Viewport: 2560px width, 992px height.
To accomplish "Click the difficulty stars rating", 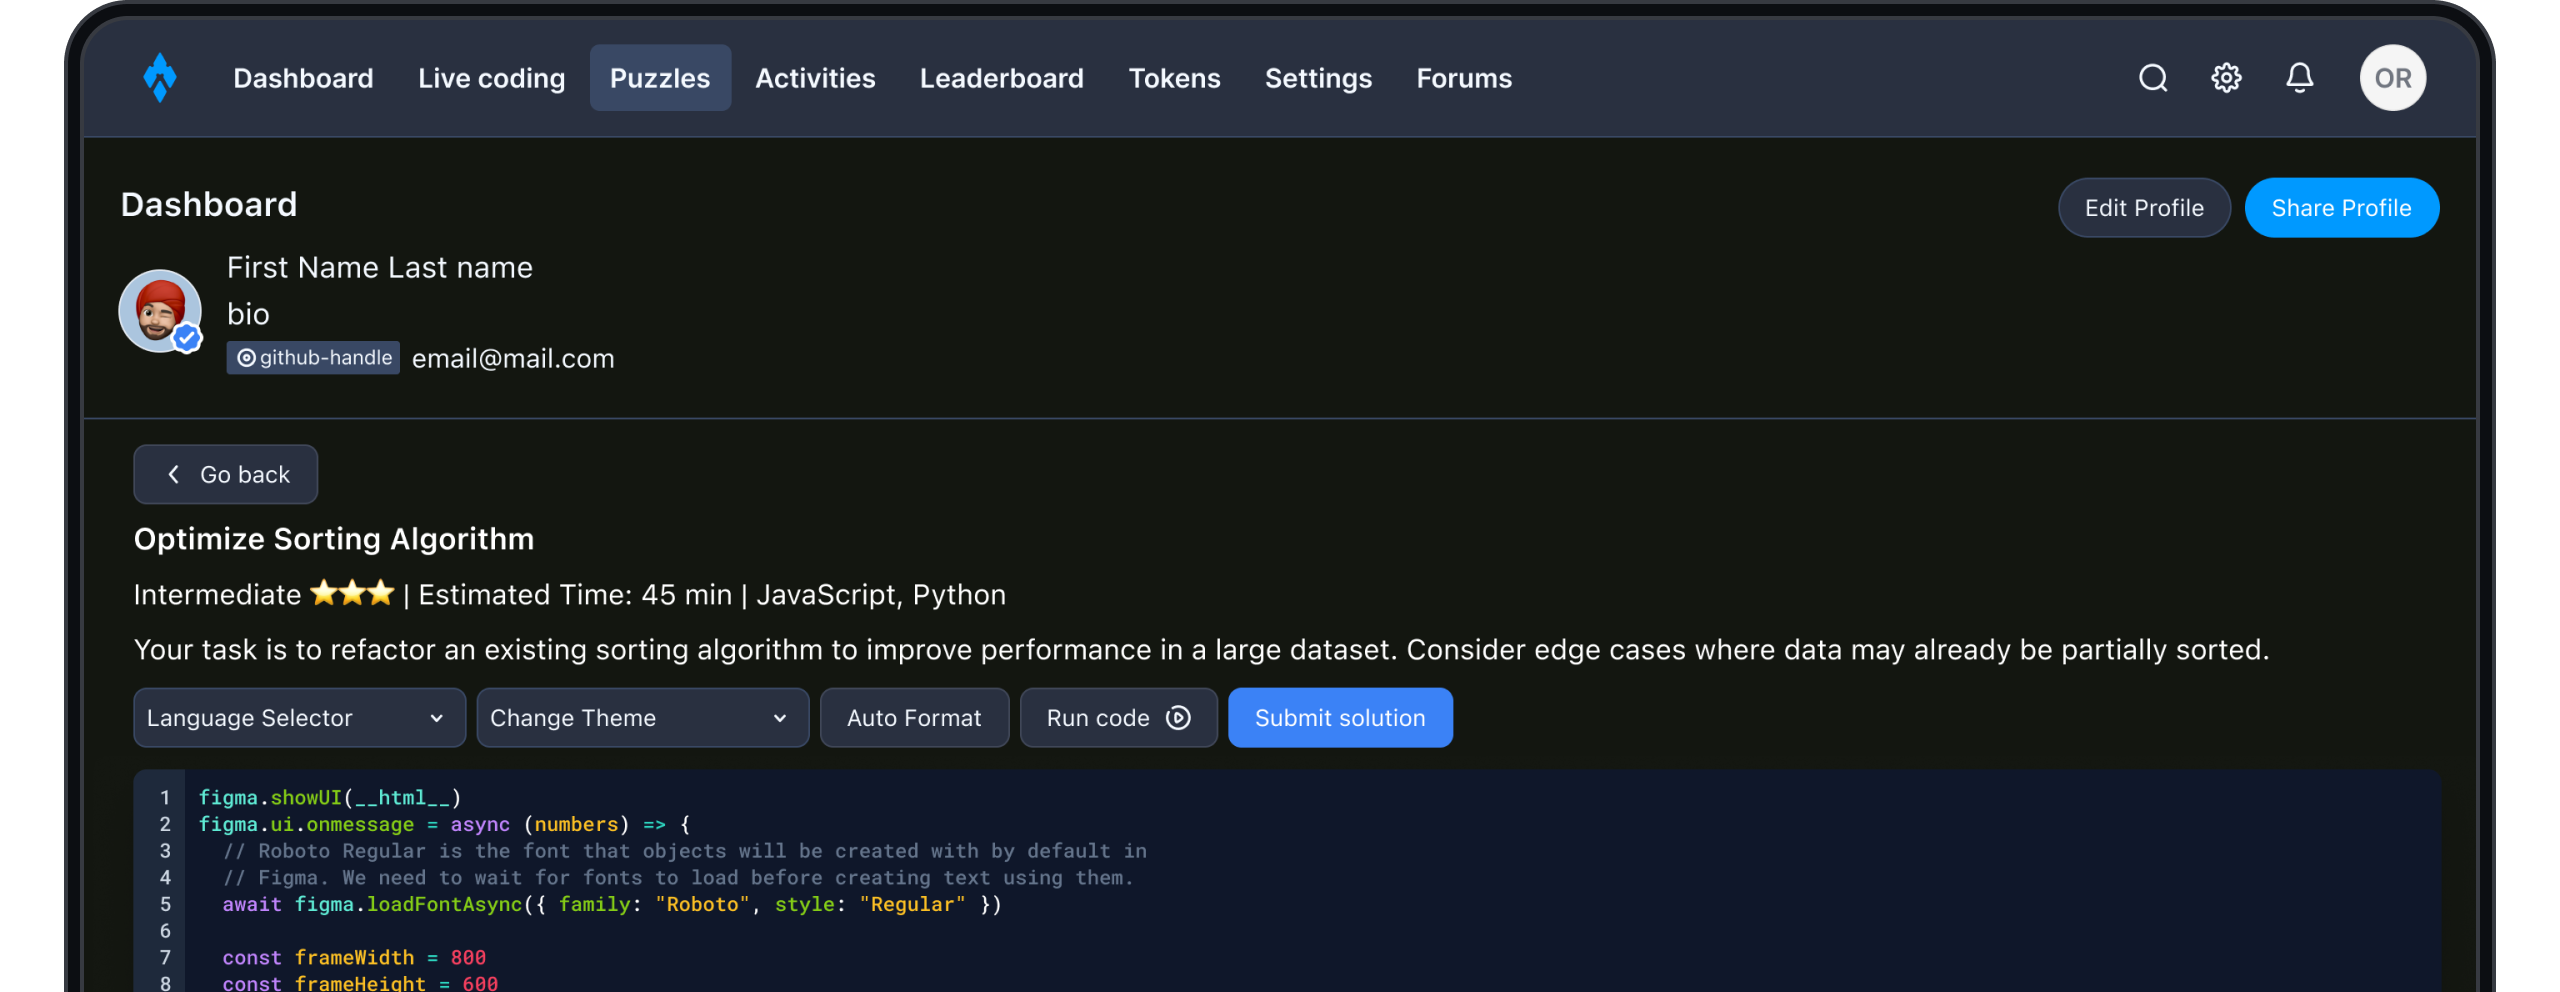I will pyautogui.click(x=353, y=593).
